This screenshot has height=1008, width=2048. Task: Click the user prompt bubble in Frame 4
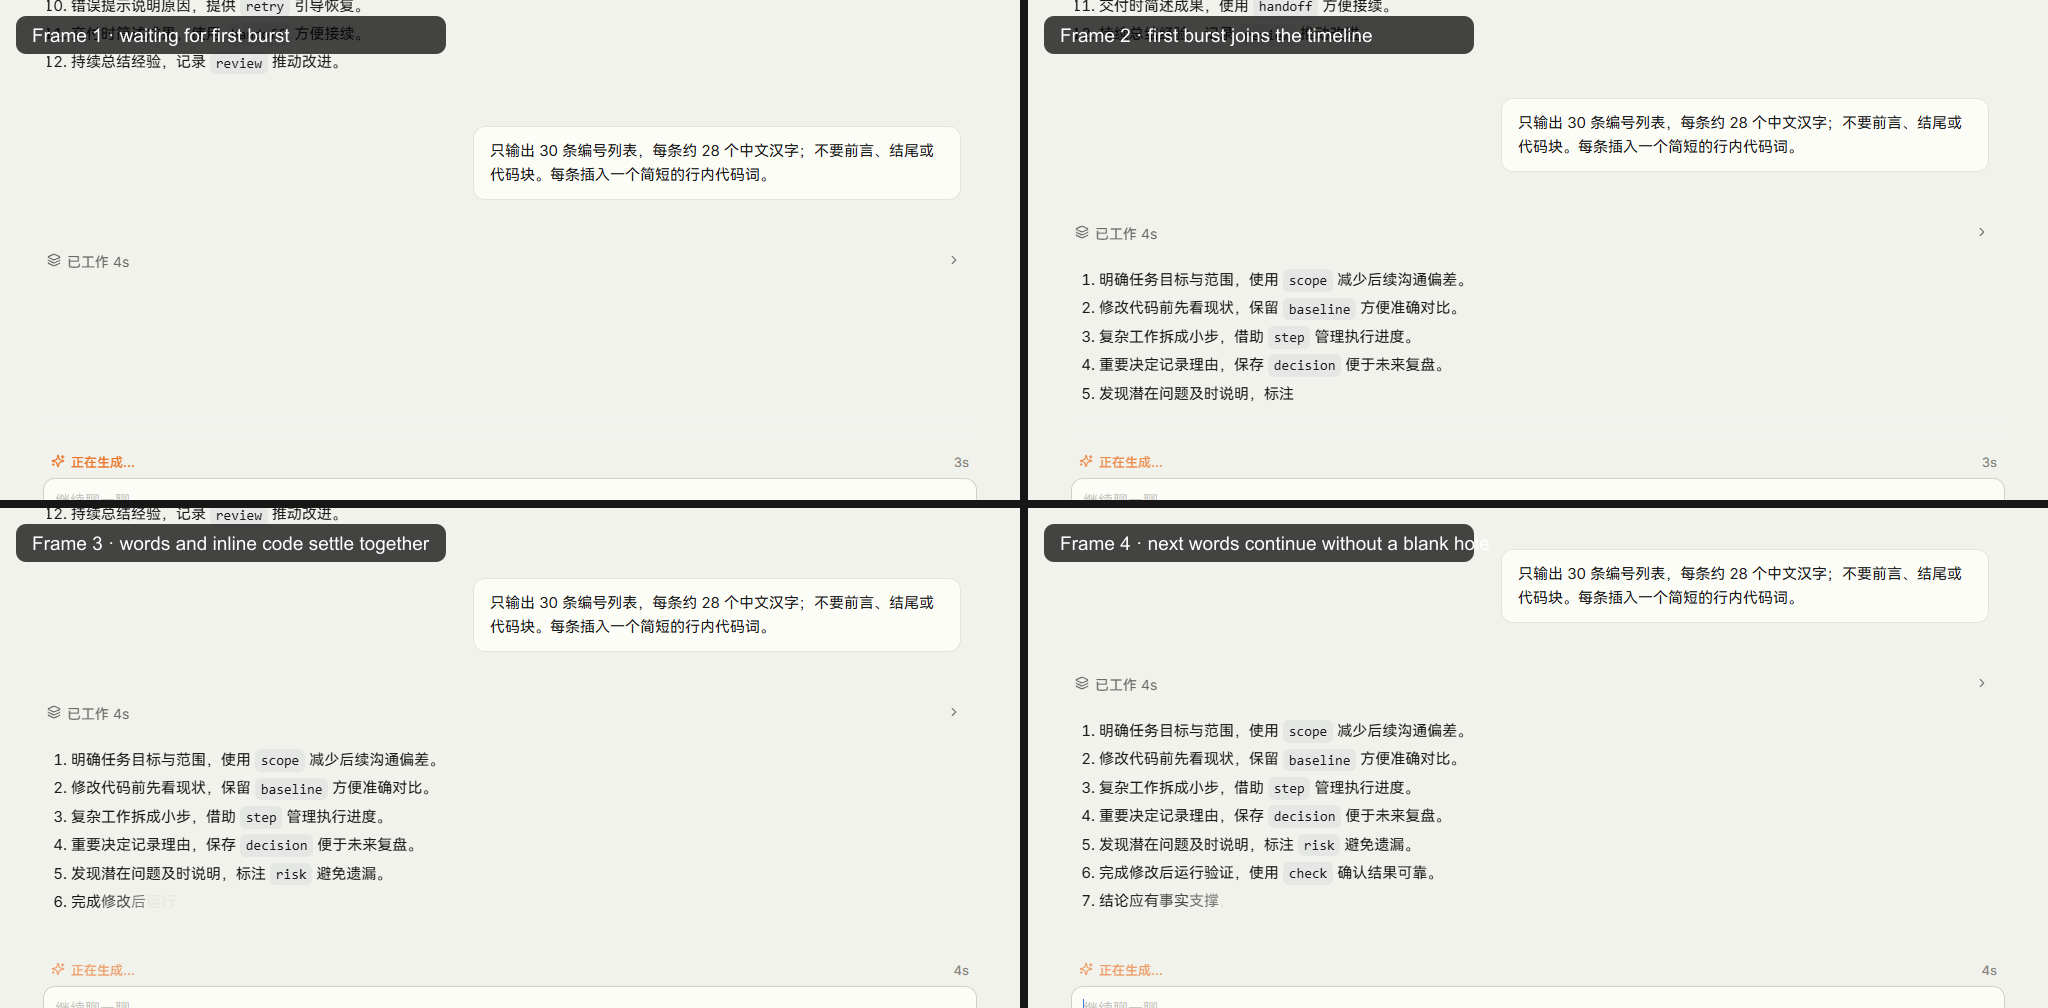coord(1745,586)
